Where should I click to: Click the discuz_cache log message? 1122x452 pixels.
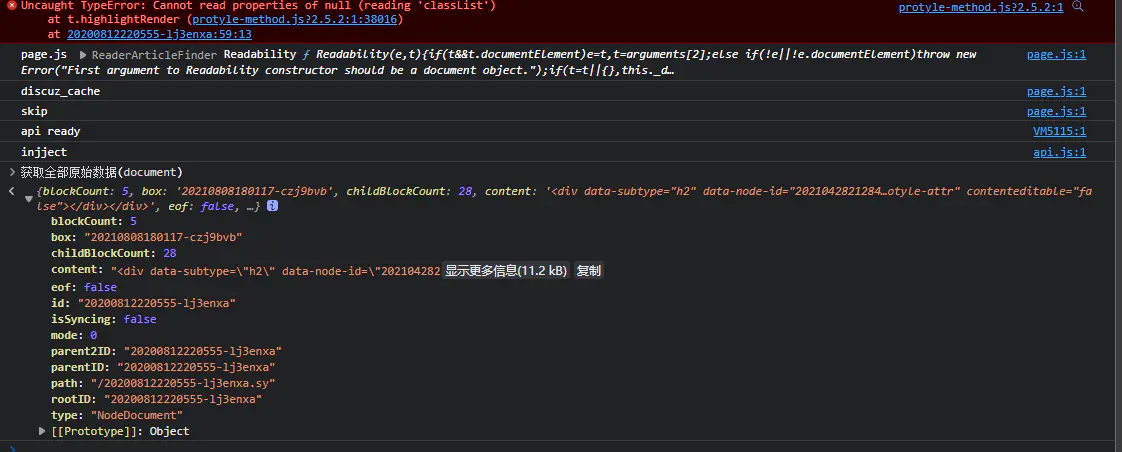pos(61,92)
